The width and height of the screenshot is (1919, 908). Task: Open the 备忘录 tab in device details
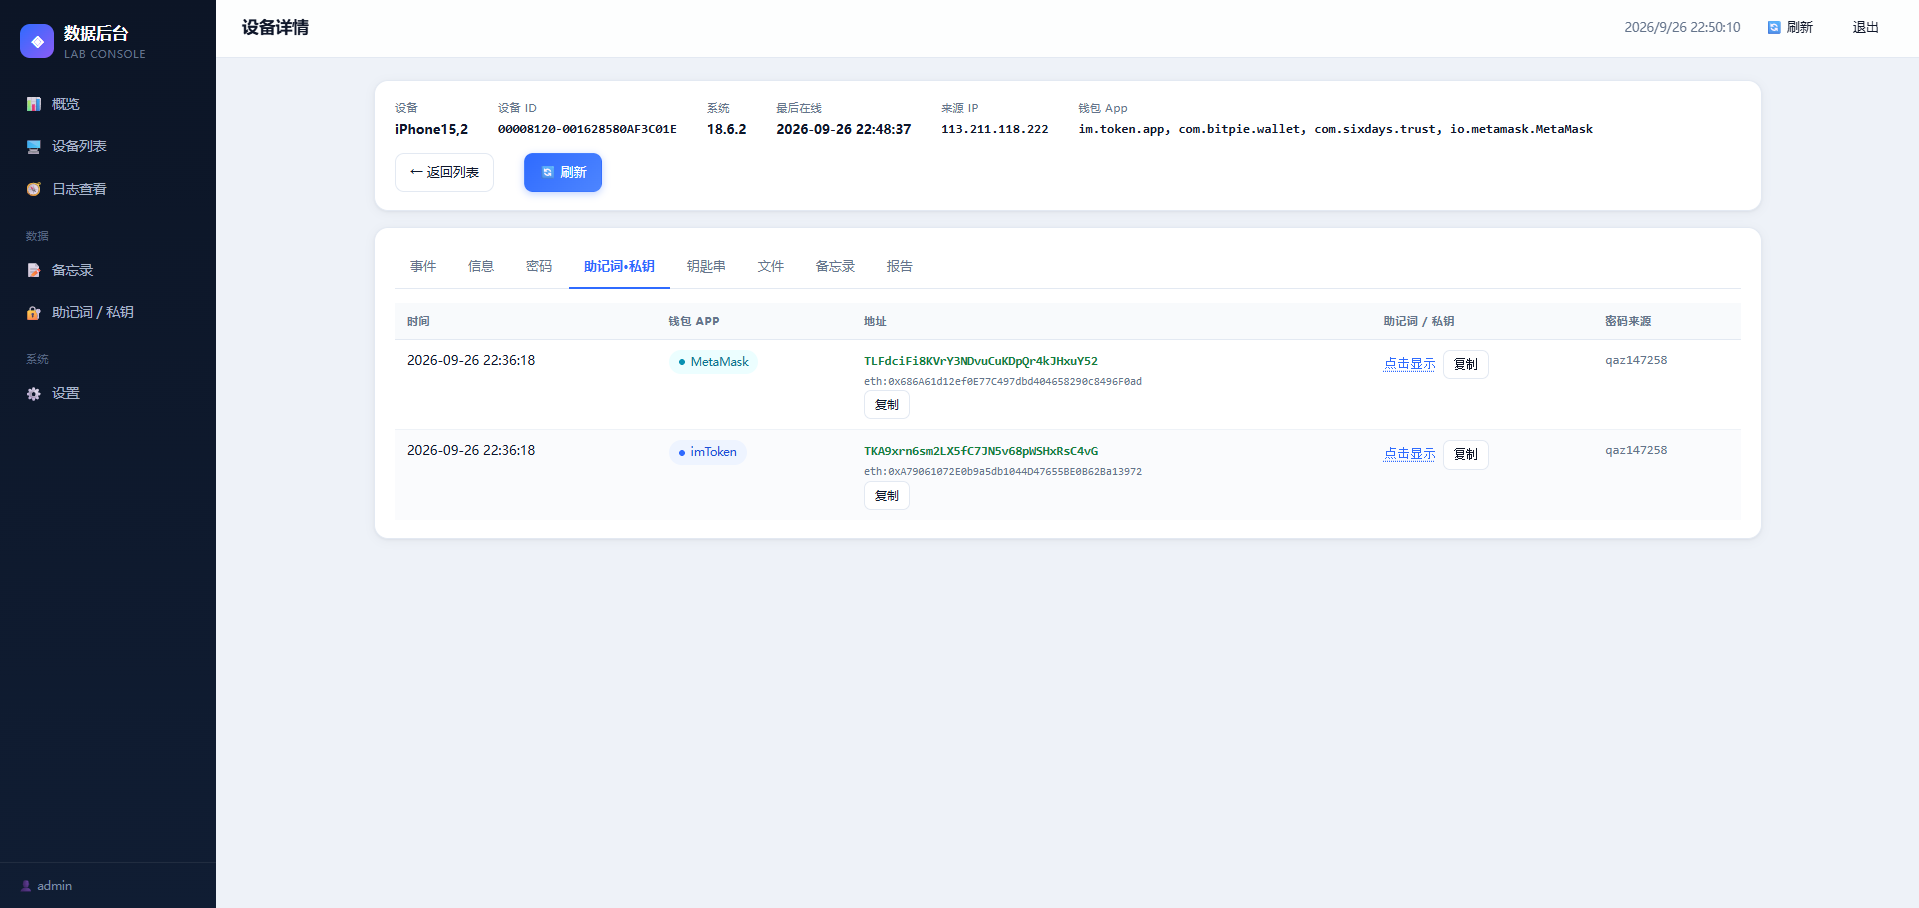(835, 266)
